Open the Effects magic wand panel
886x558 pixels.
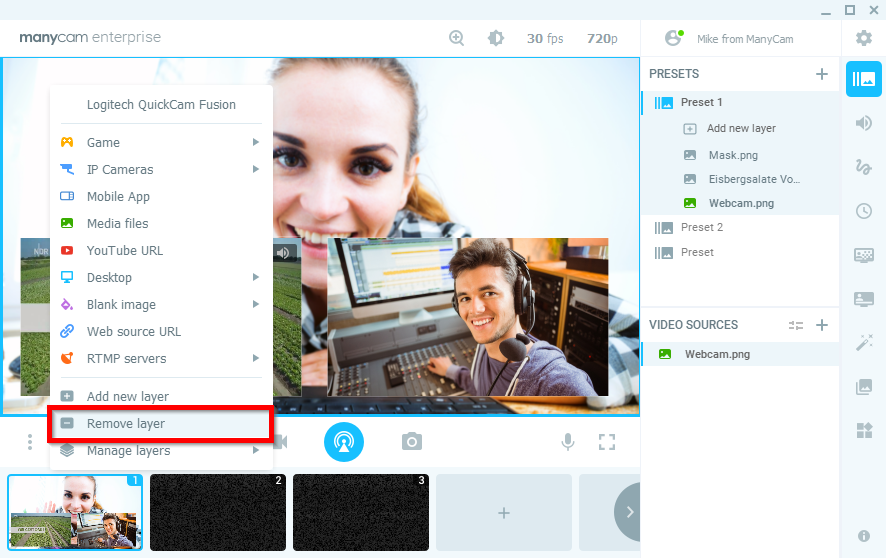(863, 342)
